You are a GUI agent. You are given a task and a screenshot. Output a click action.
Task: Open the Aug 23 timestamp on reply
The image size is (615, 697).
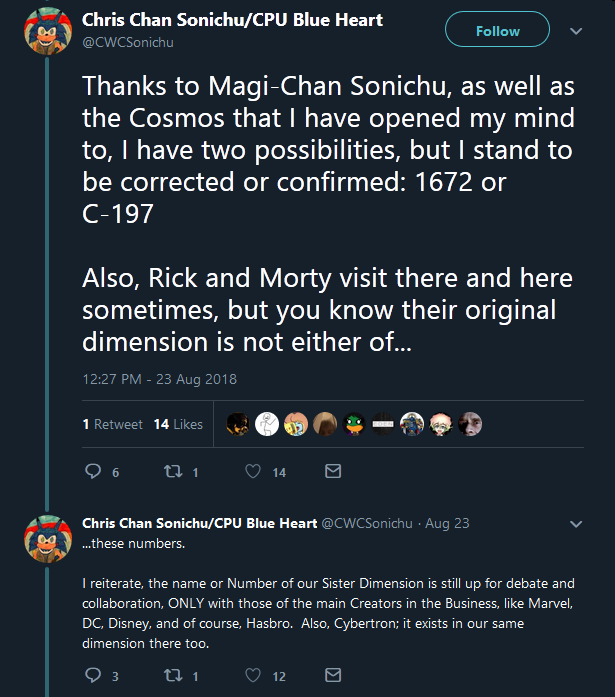pyautogui.click(x=447, y=524)
